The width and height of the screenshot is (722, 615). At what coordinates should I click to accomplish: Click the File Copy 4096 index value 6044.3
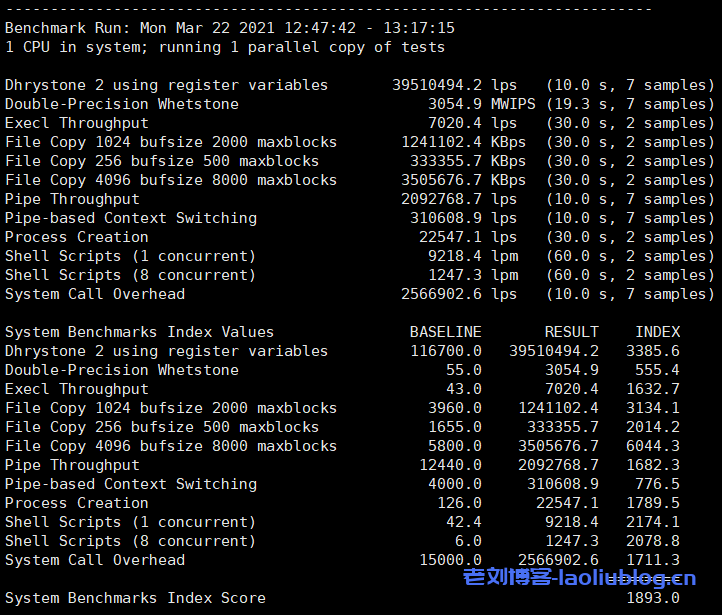[x=653, y=446]
